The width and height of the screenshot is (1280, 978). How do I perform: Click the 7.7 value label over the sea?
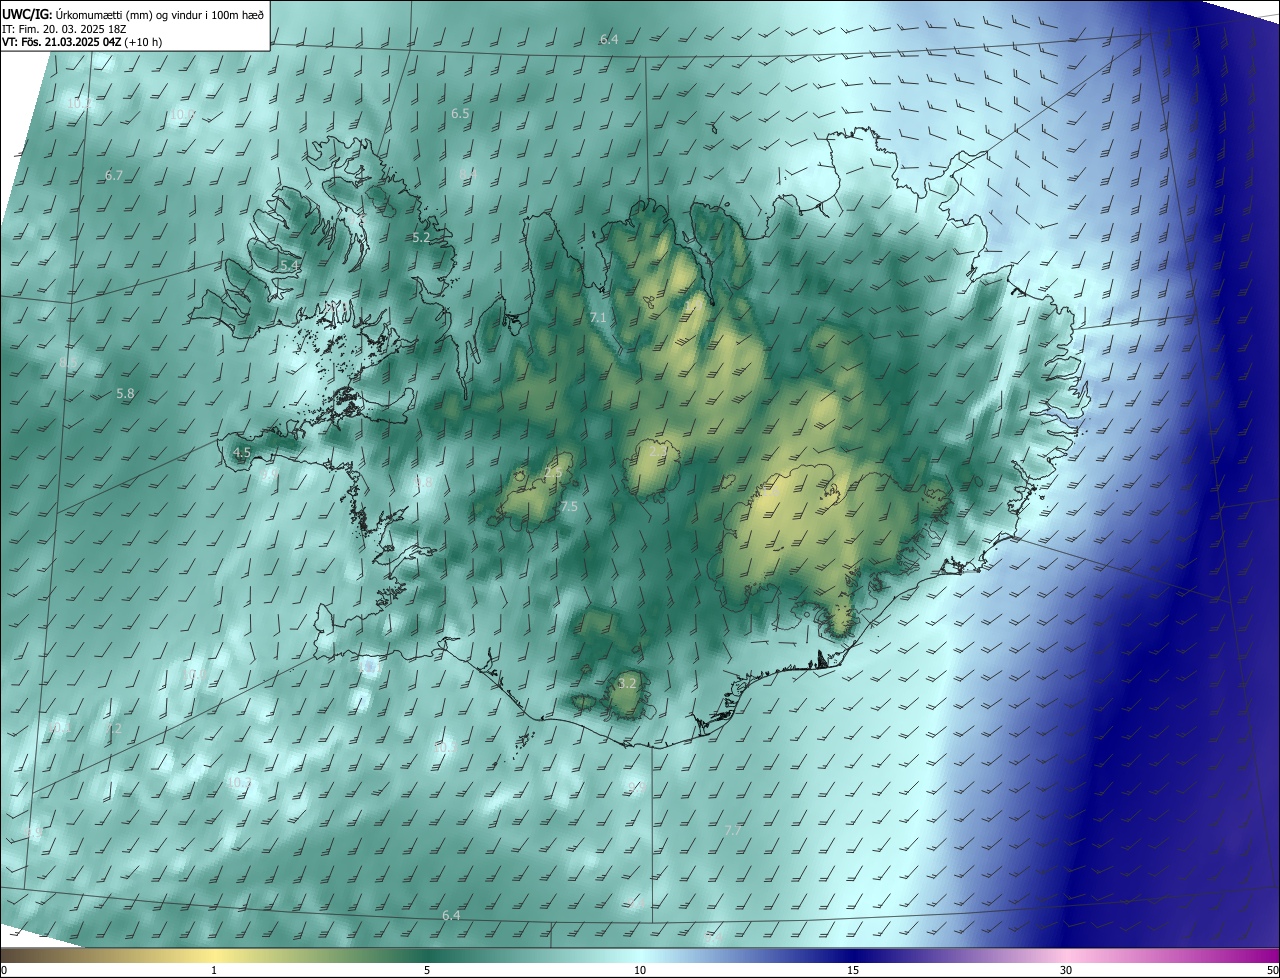(733, 831)
